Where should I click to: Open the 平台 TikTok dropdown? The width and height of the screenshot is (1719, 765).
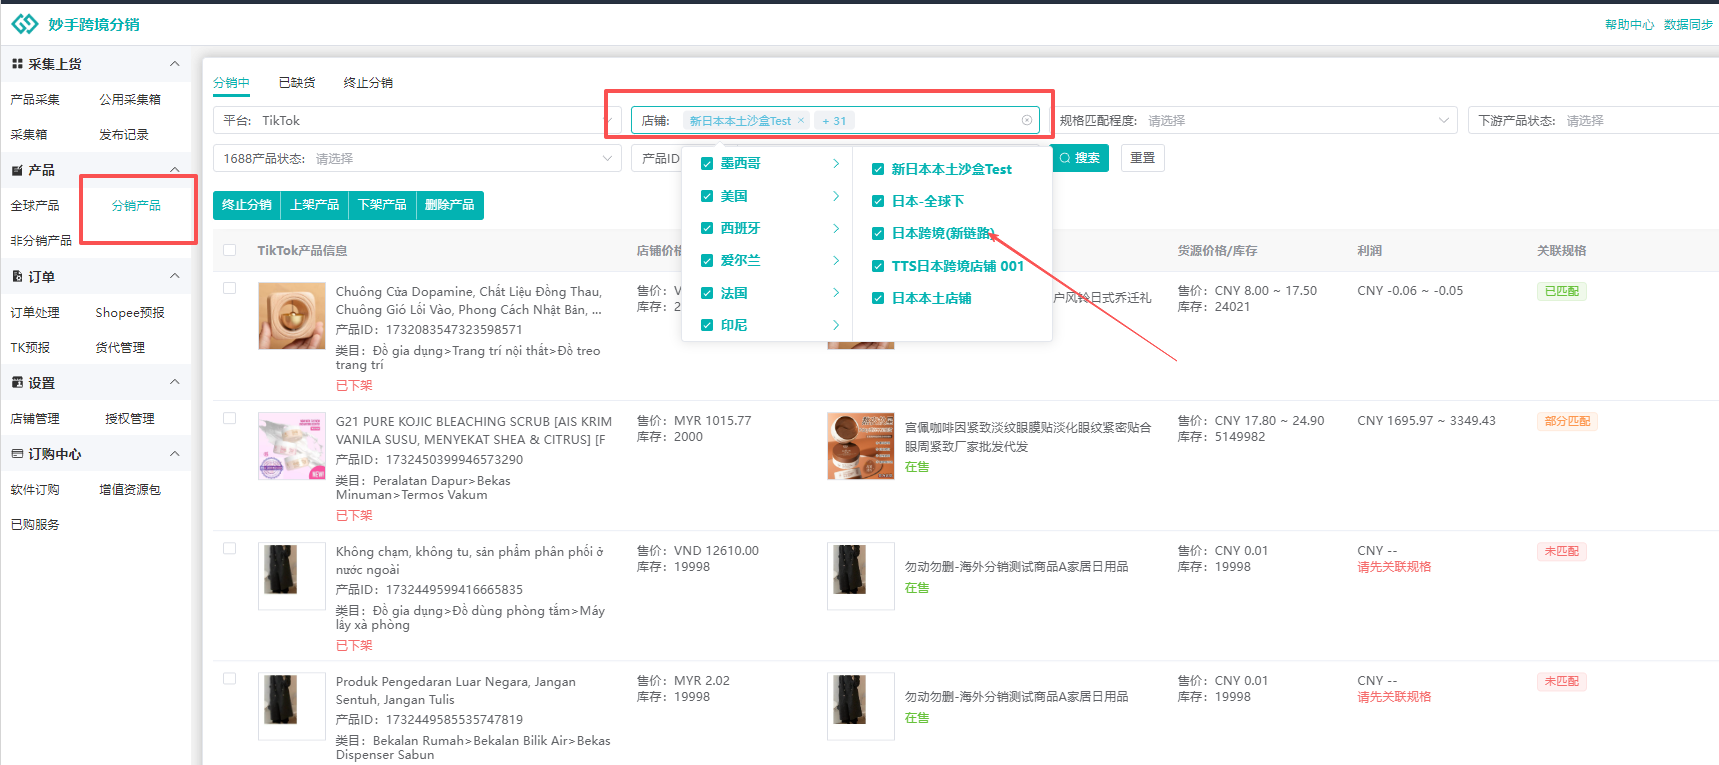pyautogui.click(x=417, y=120)
